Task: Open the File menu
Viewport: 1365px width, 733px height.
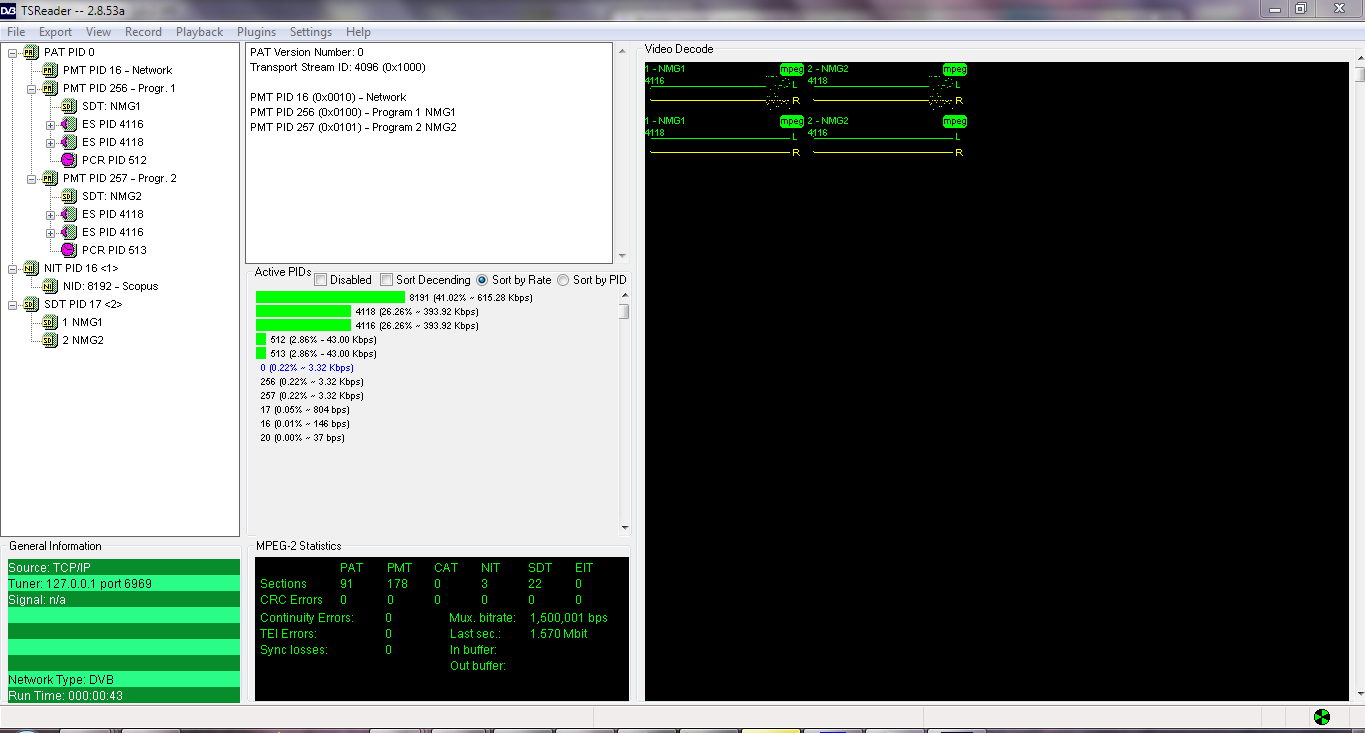Action: [16, 32]
